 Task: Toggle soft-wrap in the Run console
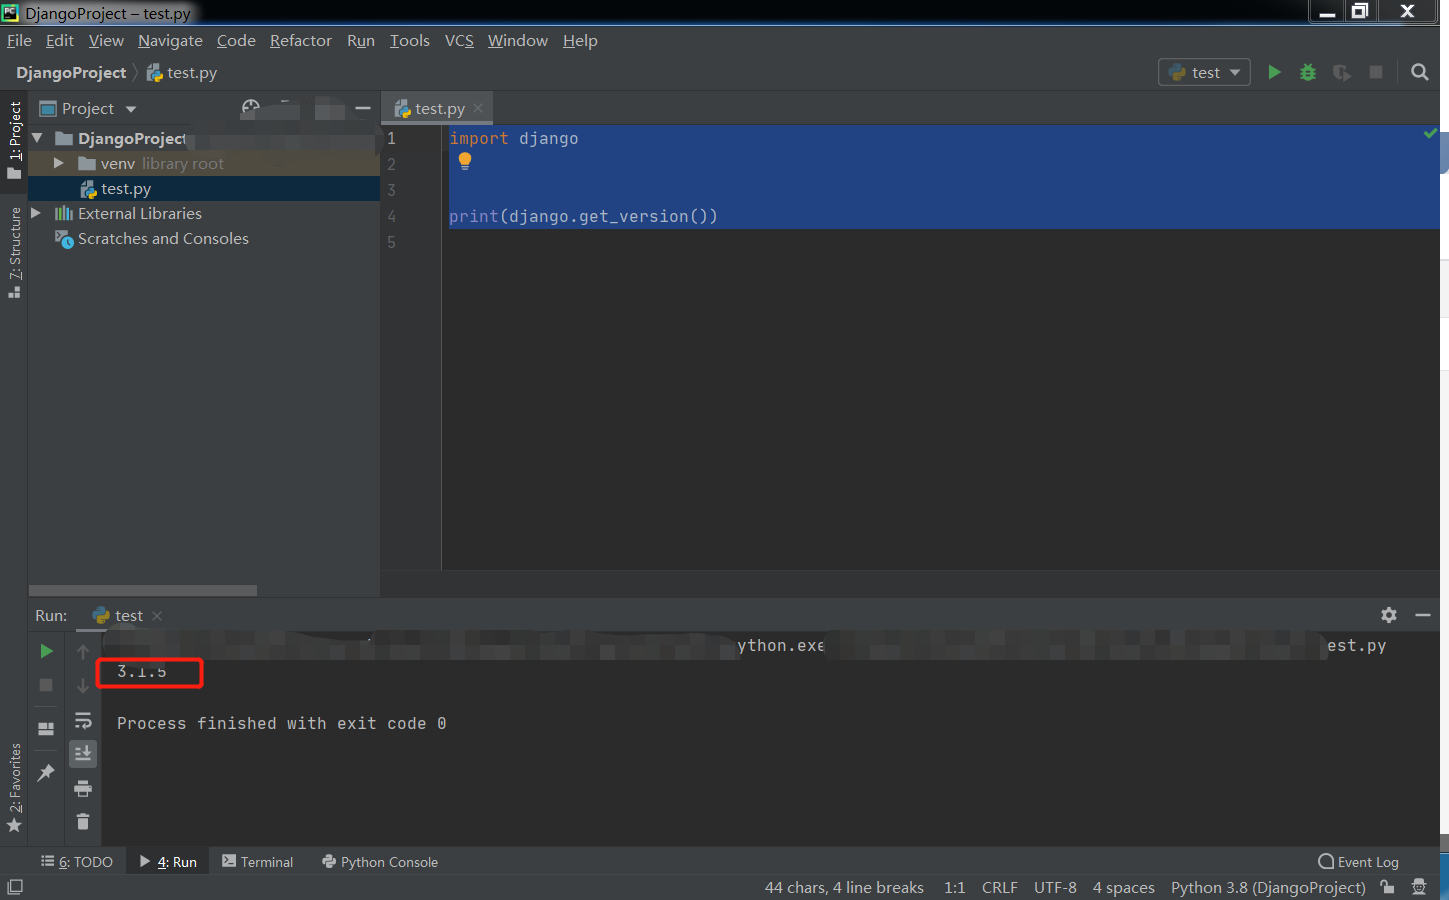pyautogui.click(x=83, y=721)
